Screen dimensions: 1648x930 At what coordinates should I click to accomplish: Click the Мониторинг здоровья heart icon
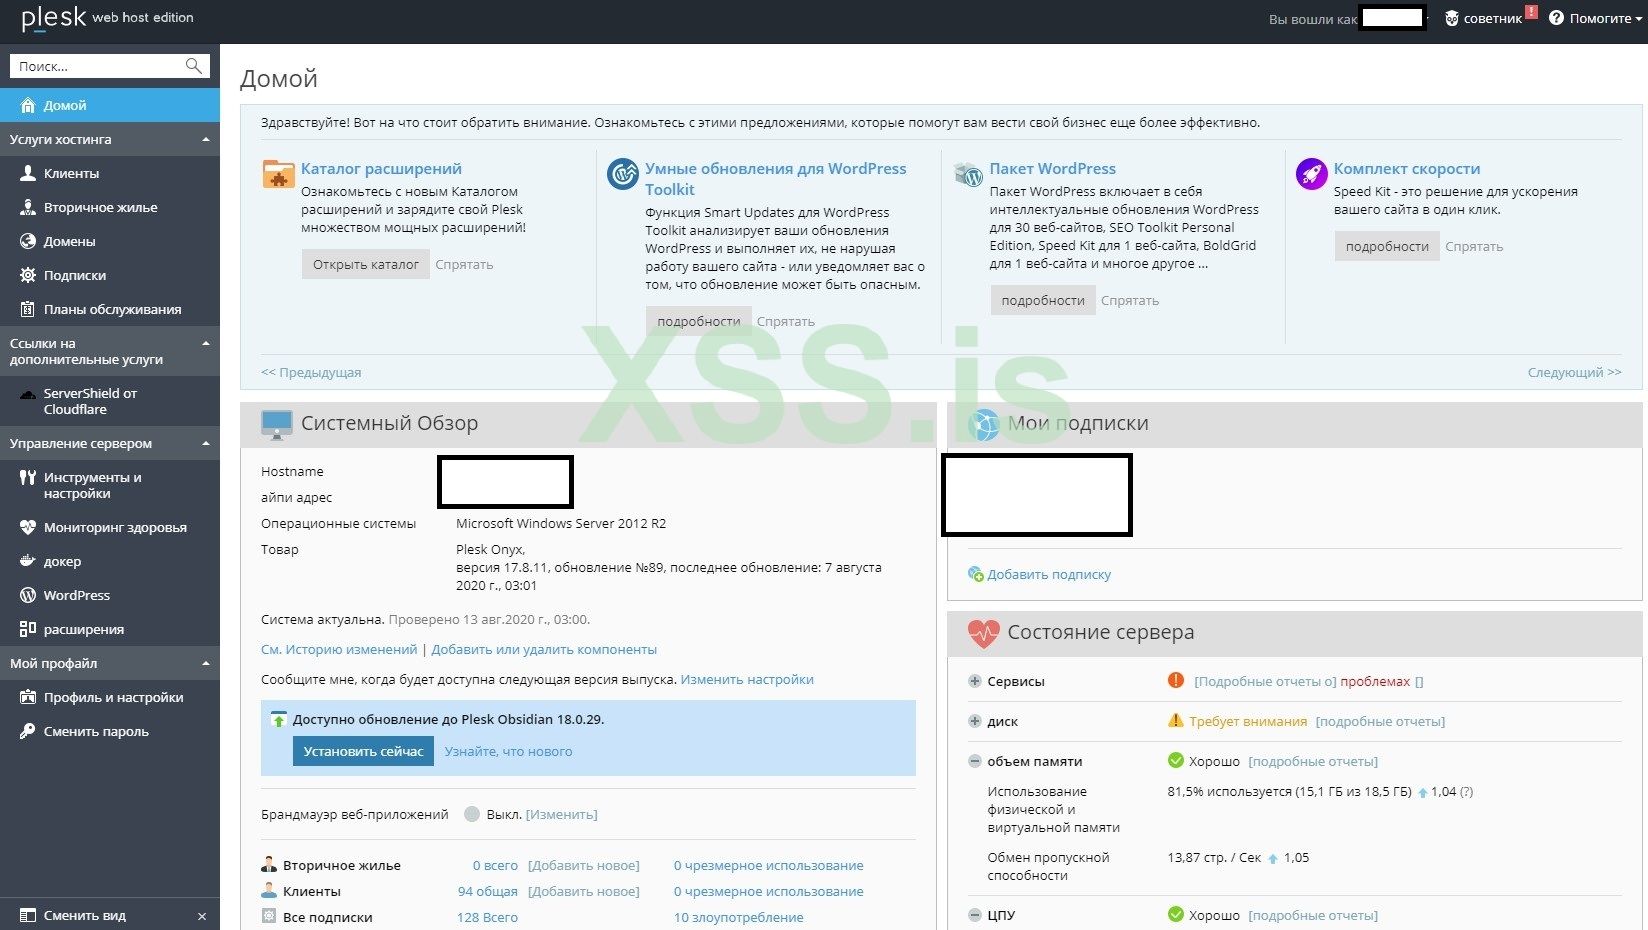point(27,527)
